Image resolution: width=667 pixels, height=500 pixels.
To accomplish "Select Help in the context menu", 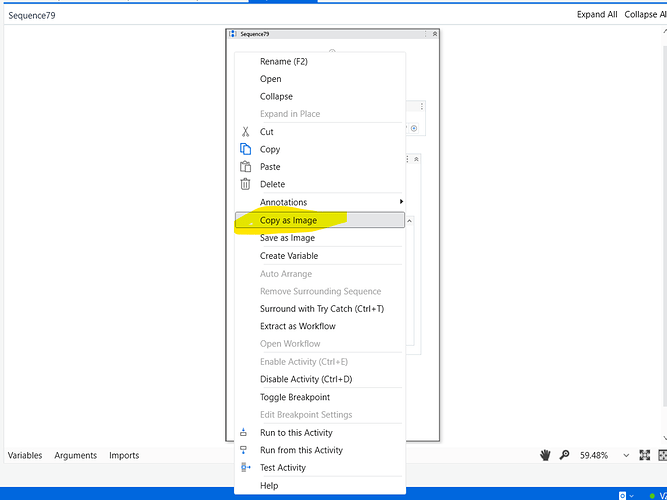I will (269, 485).
